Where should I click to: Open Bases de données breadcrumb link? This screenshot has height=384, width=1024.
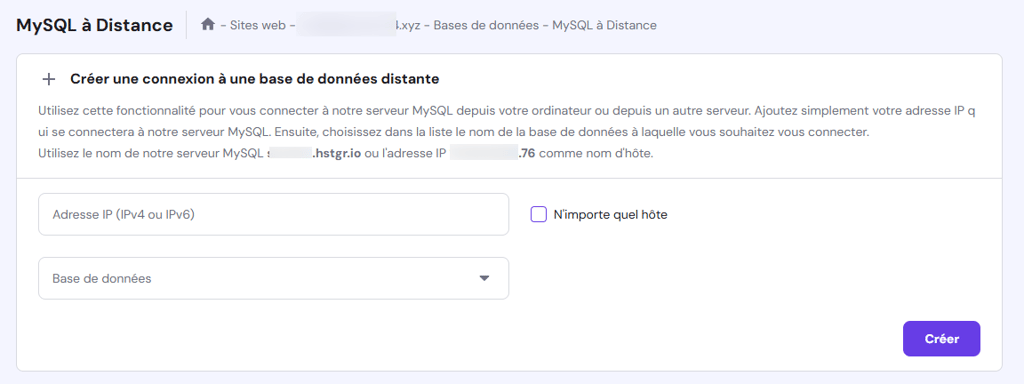(487, 25)
